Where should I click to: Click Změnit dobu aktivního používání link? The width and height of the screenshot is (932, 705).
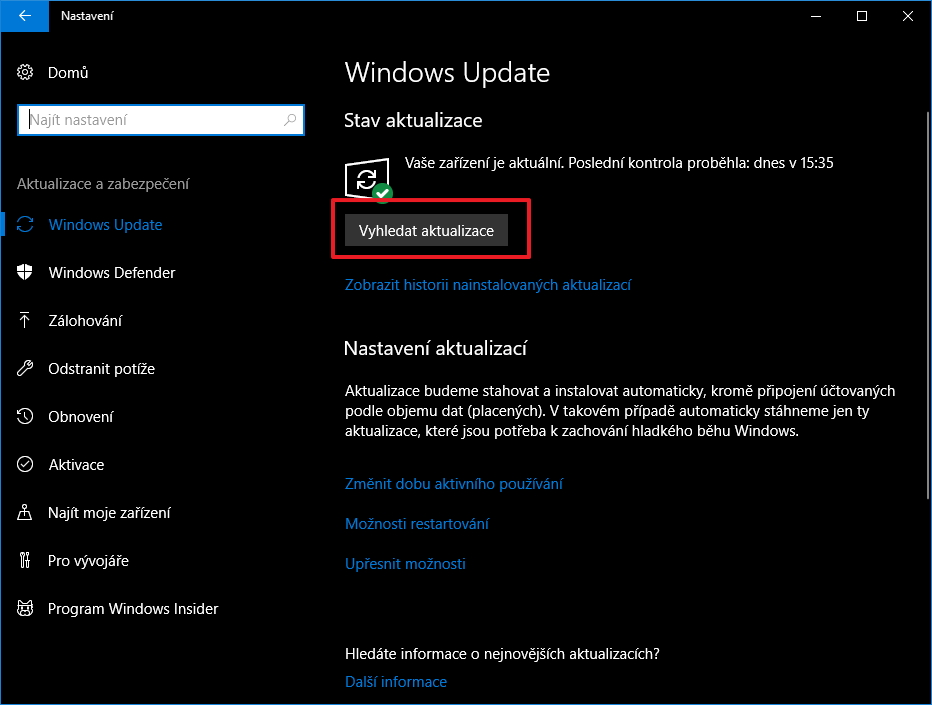coord(454,484)
